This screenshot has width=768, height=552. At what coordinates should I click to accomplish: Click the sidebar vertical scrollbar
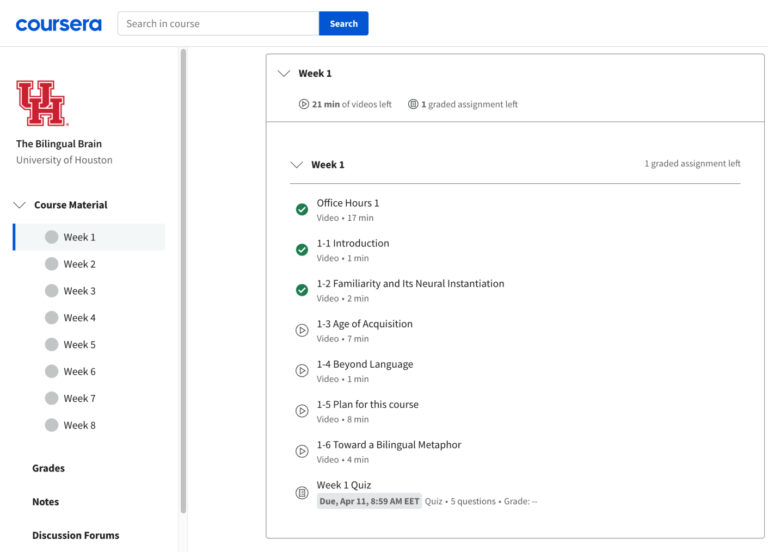pyautogui.click(x=183, y=280)
